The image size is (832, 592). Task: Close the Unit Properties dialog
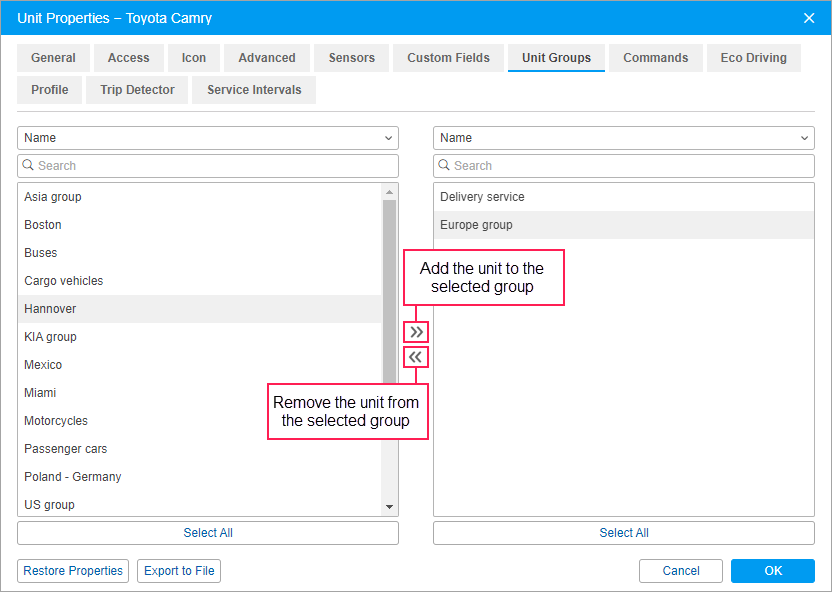click(809, 18)
